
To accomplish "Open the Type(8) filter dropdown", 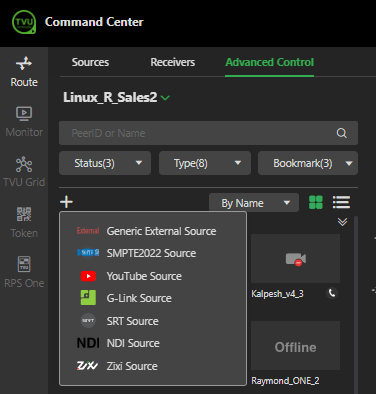I will [205, 163].
